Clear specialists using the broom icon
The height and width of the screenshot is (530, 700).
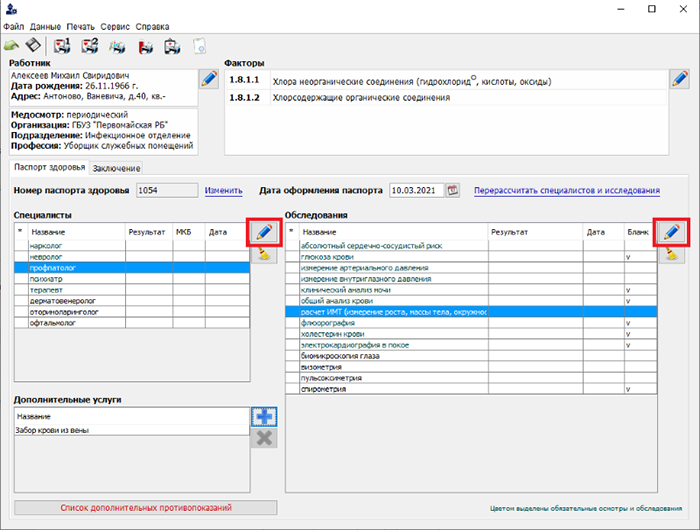click(264, 255)
